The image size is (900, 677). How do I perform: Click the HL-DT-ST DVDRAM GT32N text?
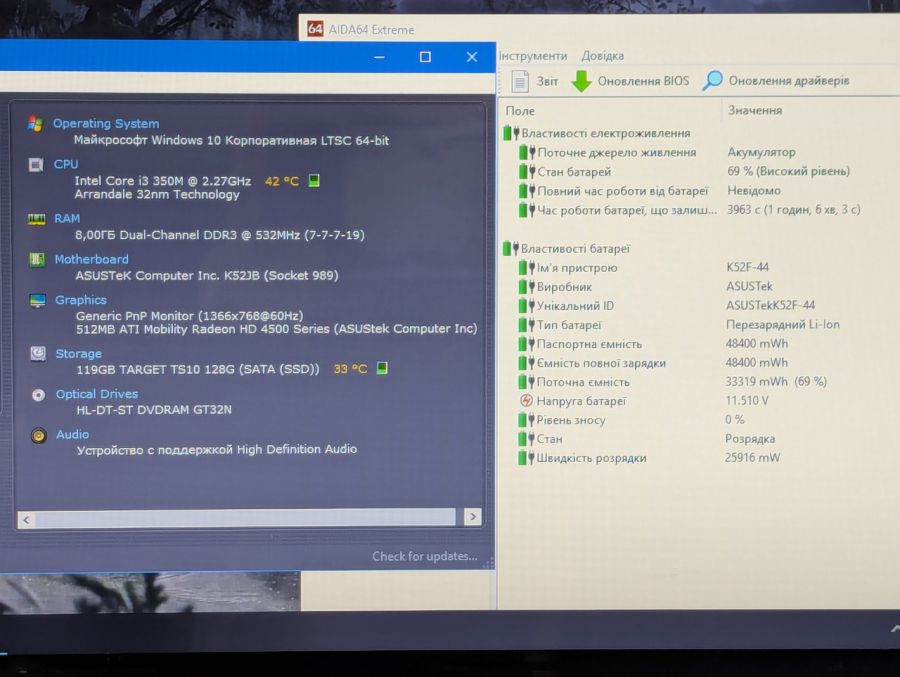pyautogui.click(x=154, y=410)
